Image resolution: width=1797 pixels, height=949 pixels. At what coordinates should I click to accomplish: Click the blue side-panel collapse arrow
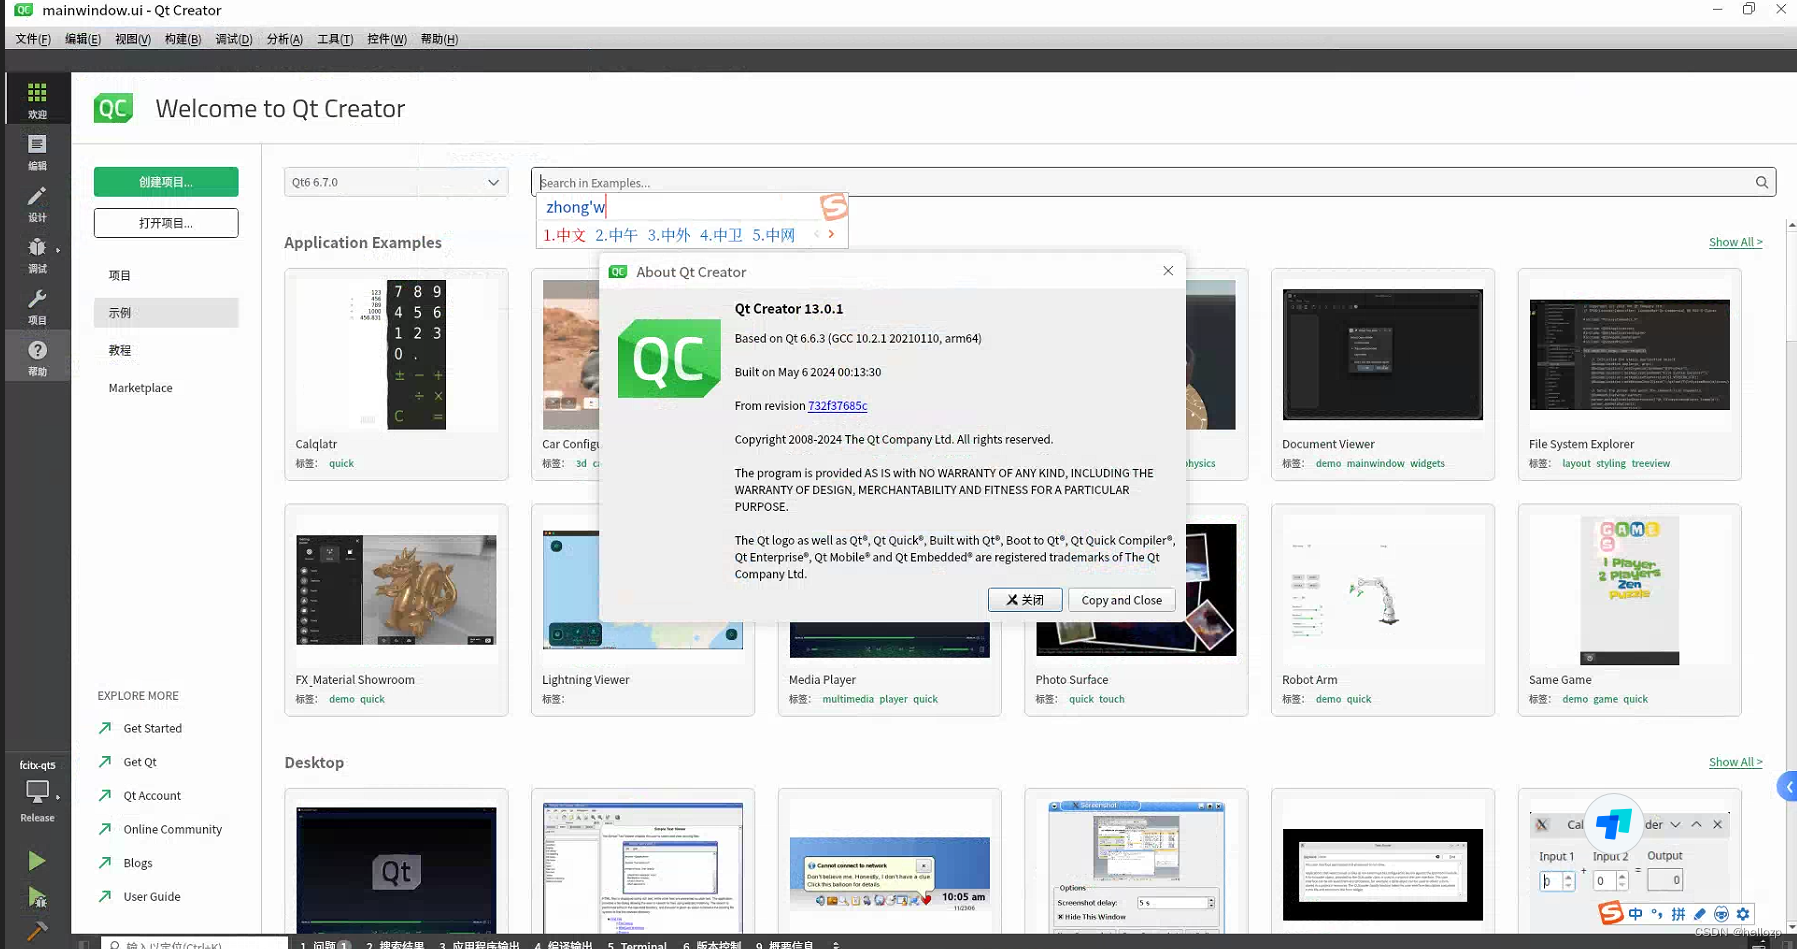click(1789, 787)
